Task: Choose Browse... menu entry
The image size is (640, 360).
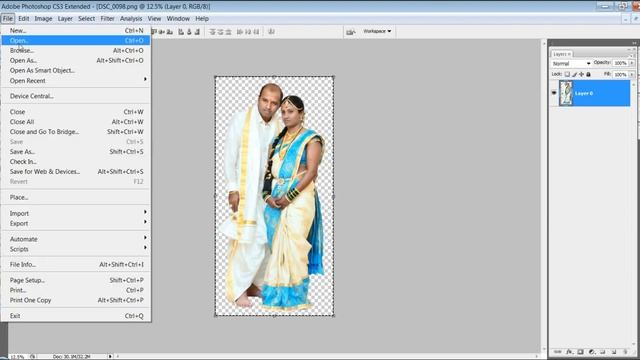Action: tap(76, 51)
